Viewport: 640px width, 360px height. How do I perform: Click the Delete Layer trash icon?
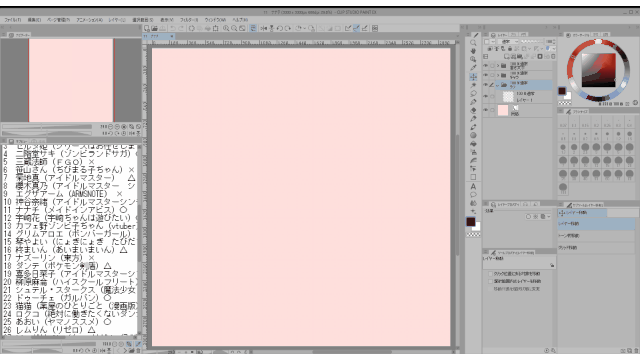pyautogui.click(x=553, y=56)
